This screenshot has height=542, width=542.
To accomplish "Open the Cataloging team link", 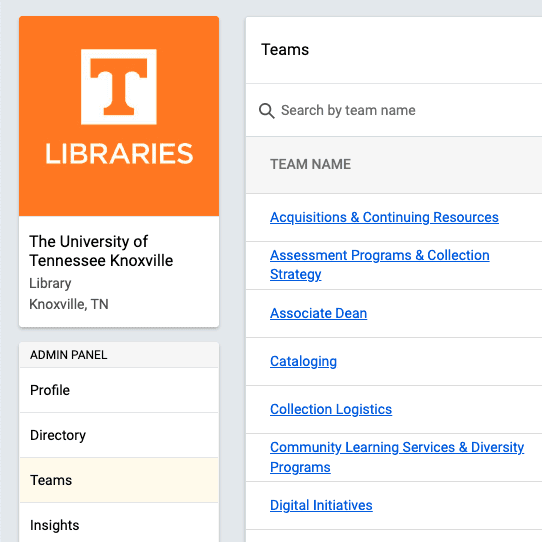I will point(303,362).
